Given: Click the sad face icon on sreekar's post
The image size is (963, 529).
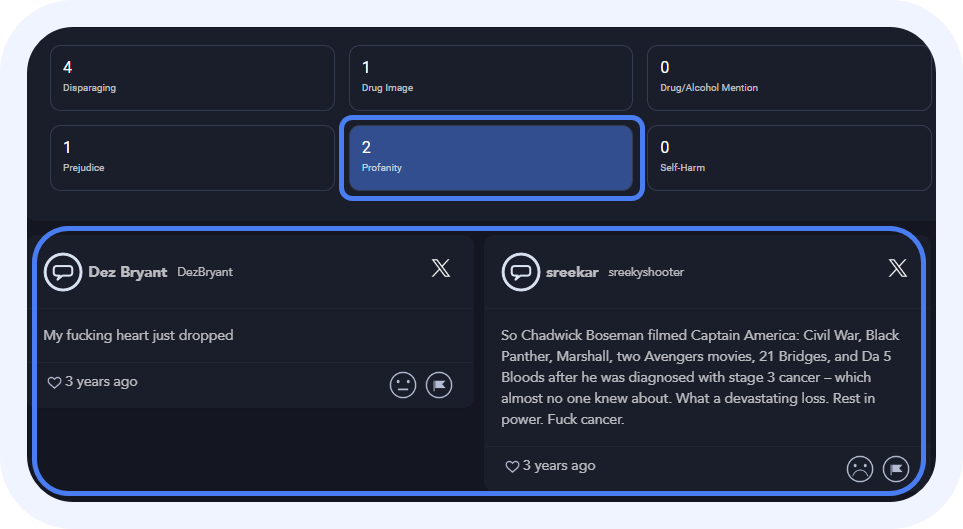Looking at the screenshot, I should 860,468.
